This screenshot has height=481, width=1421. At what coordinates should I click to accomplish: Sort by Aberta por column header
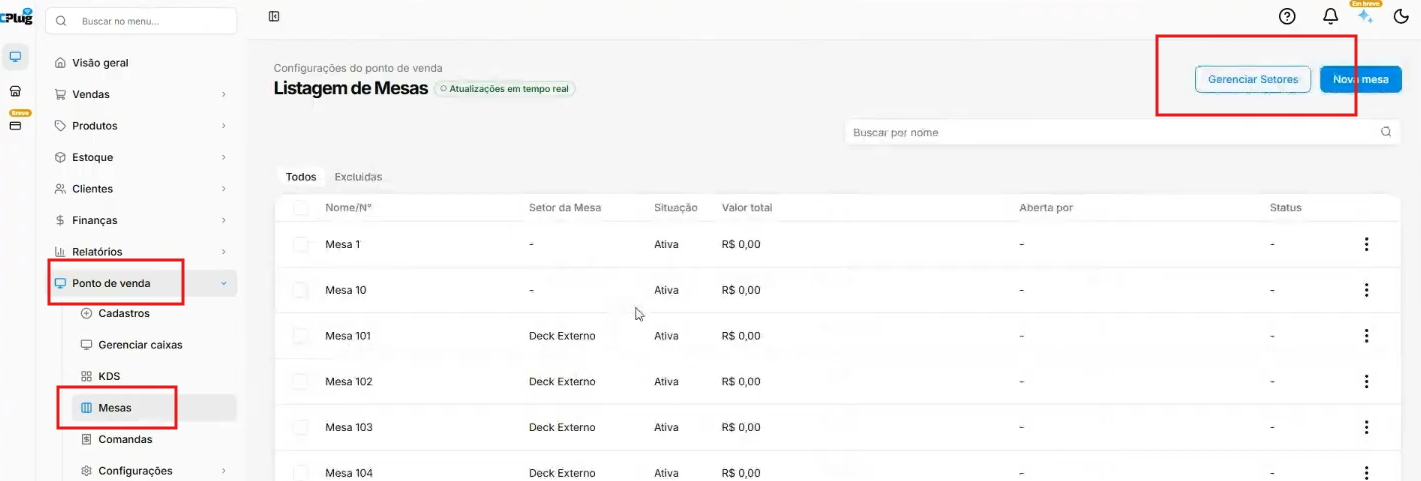click(1046, 208)
